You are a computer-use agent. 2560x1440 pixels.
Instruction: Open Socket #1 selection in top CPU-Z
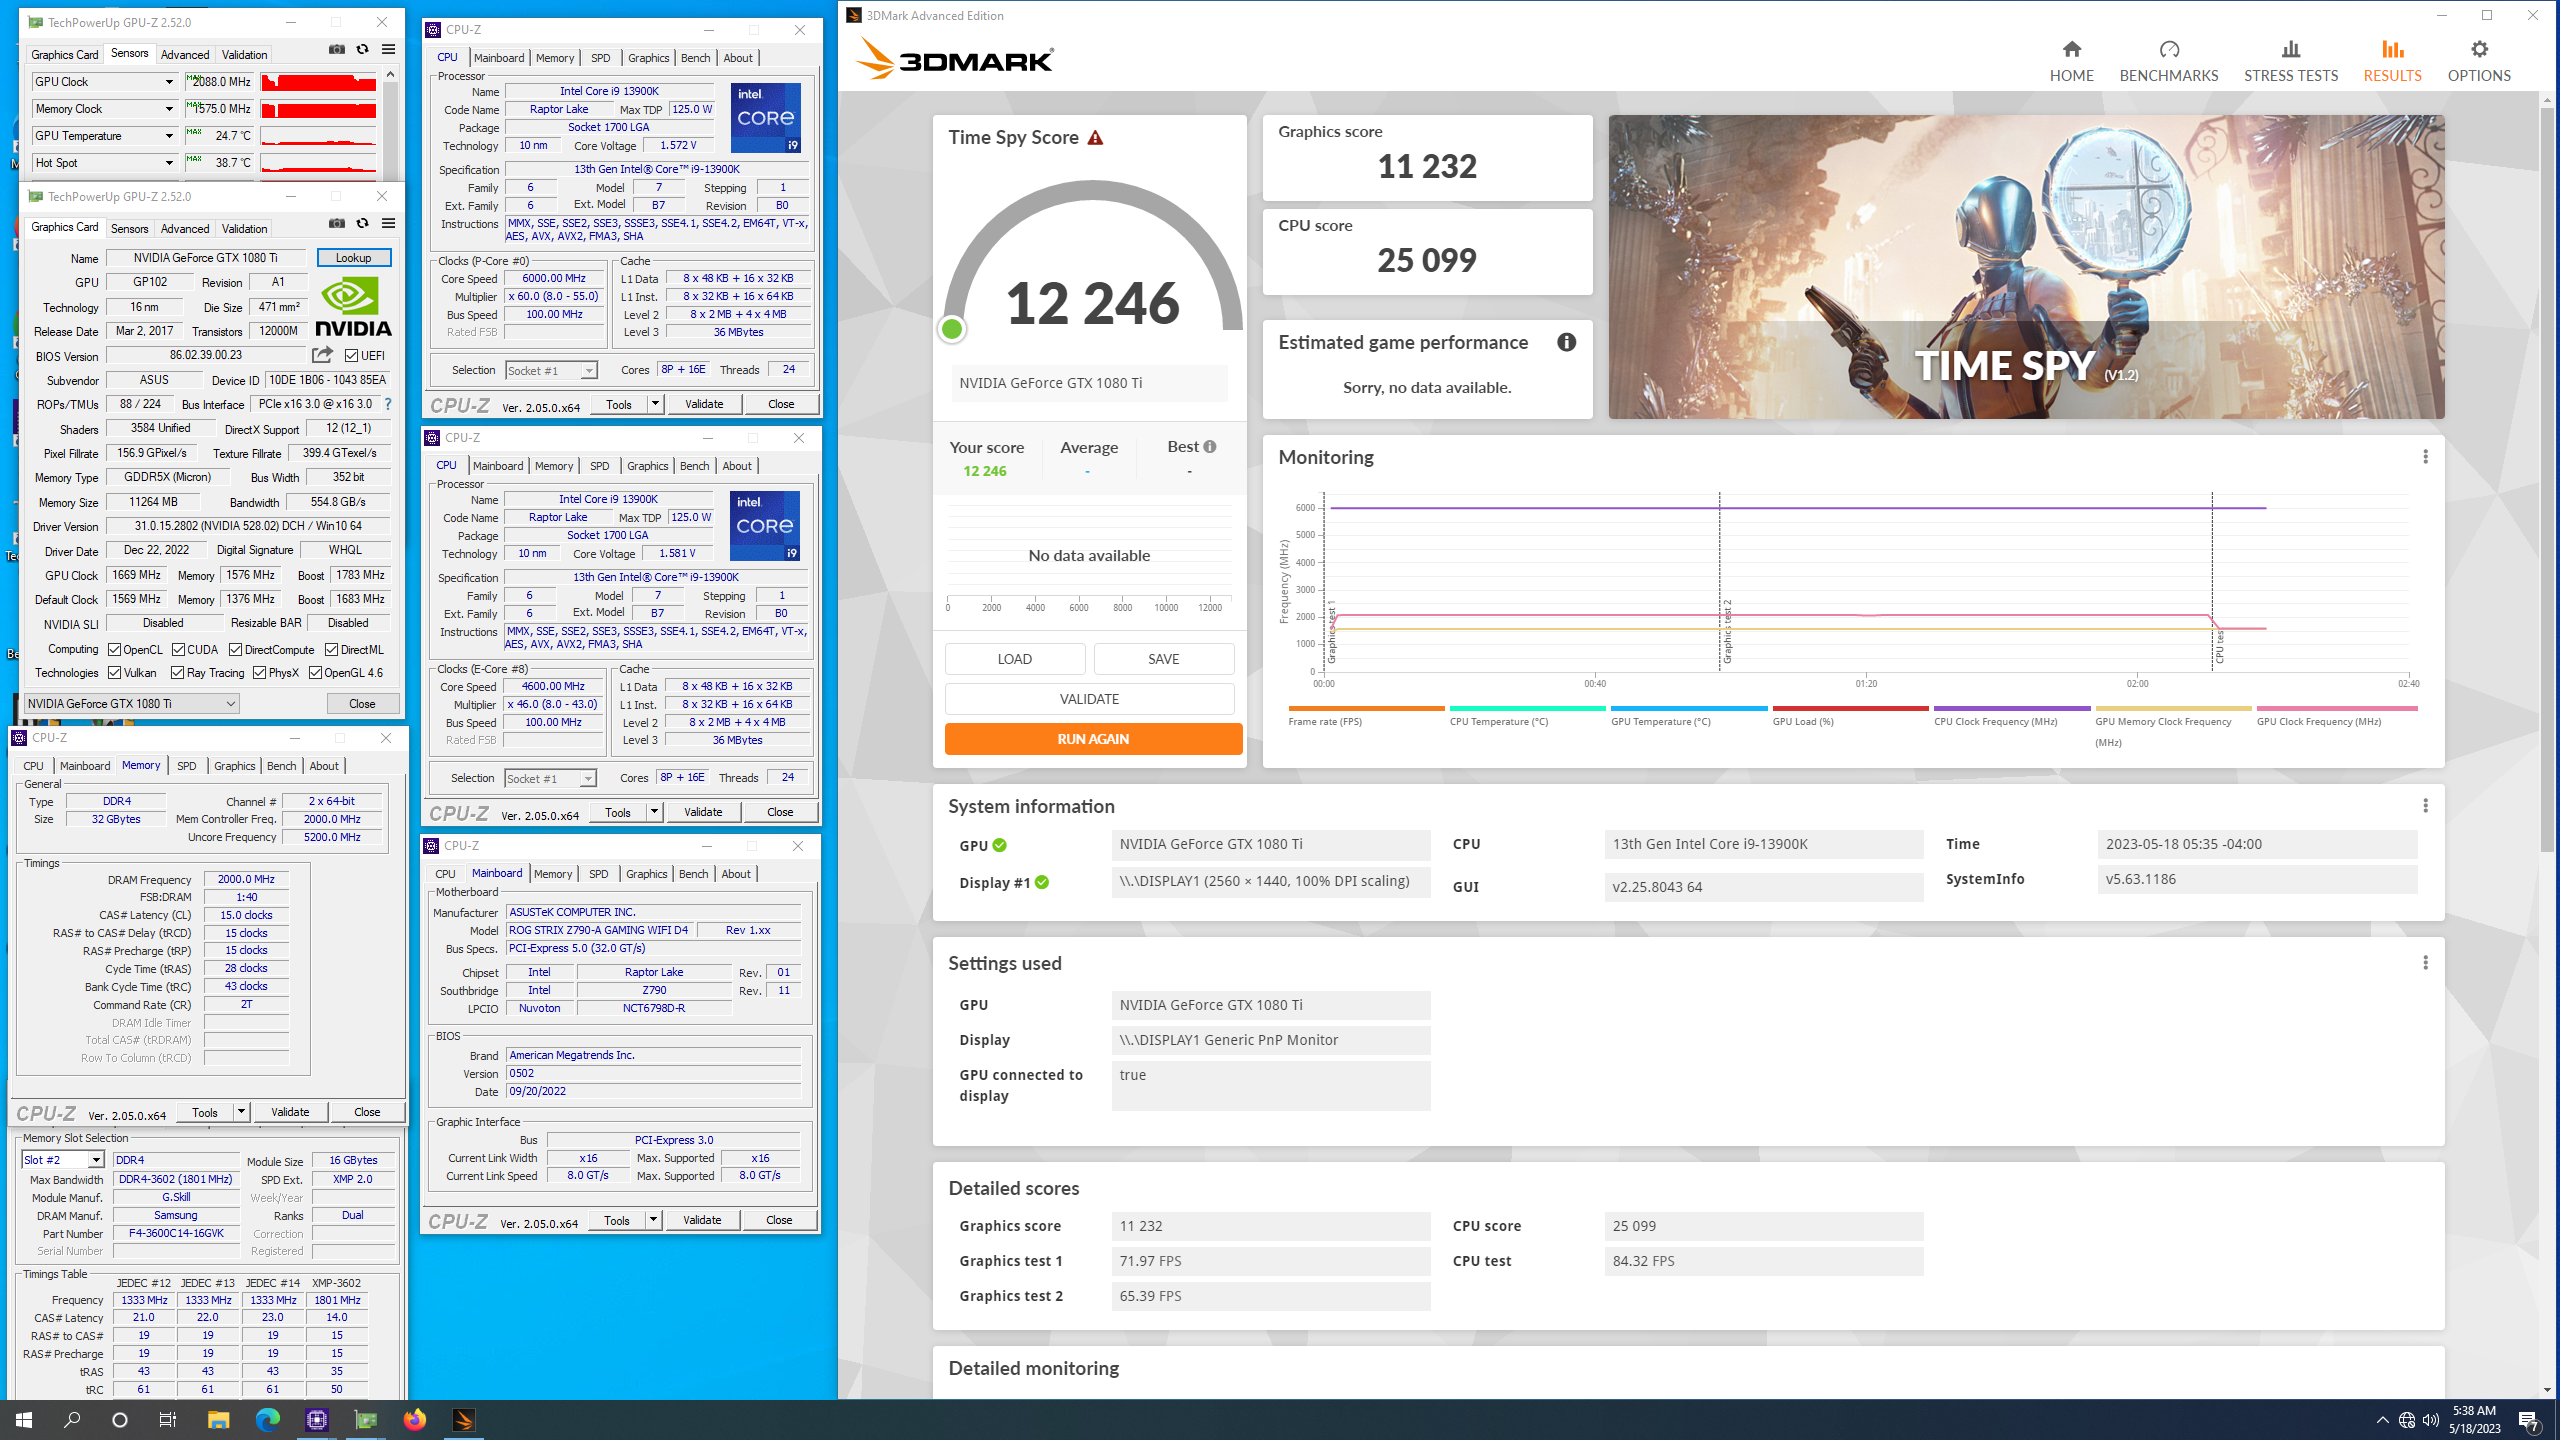pos(551,371)
